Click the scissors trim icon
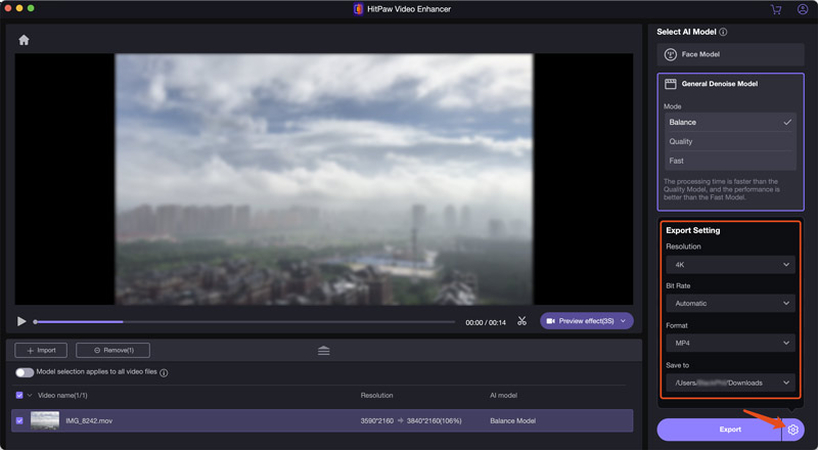This screenshot has height=450, width=818. [522, 321]
